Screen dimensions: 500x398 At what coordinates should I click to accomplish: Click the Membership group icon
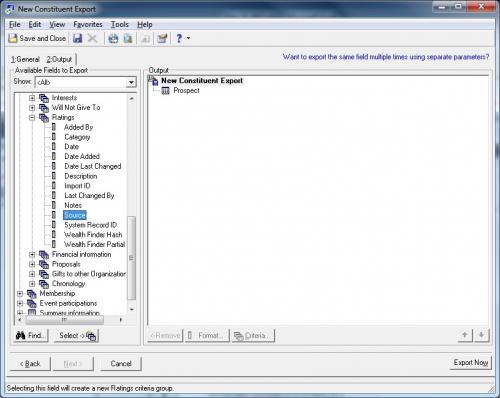point(32,294)
